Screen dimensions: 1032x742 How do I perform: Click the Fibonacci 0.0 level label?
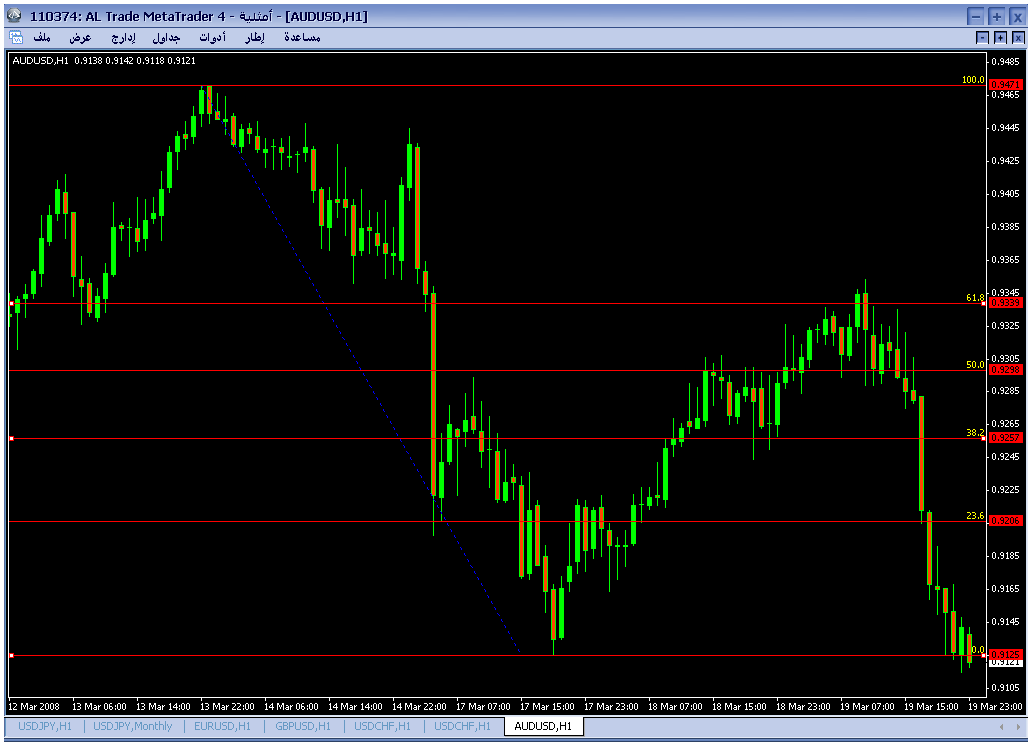978,650
